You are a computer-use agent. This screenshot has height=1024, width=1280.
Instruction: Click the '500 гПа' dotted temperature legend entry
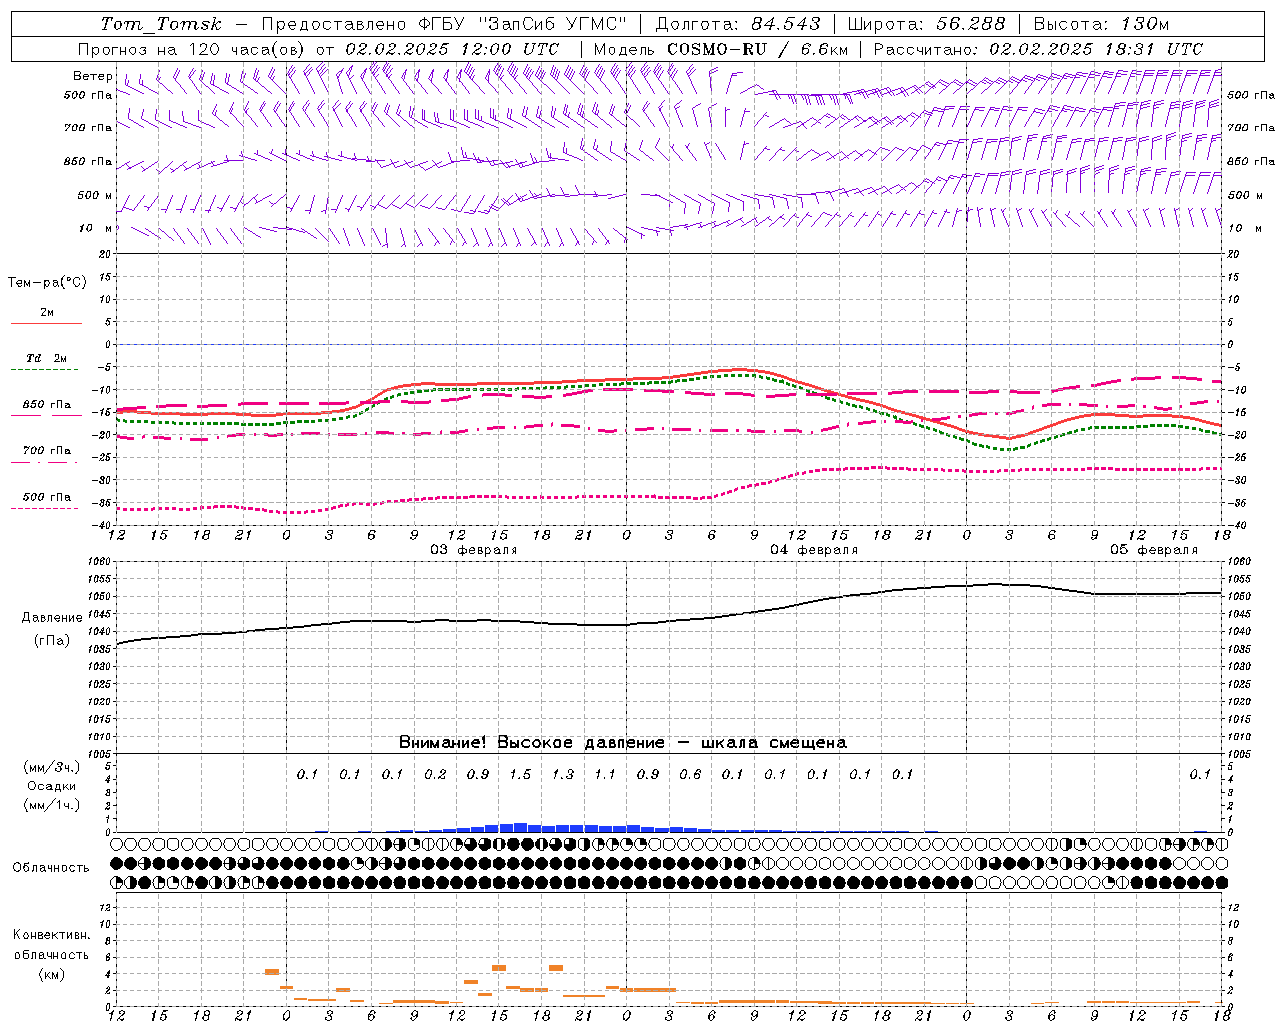(x=46, y=502)
